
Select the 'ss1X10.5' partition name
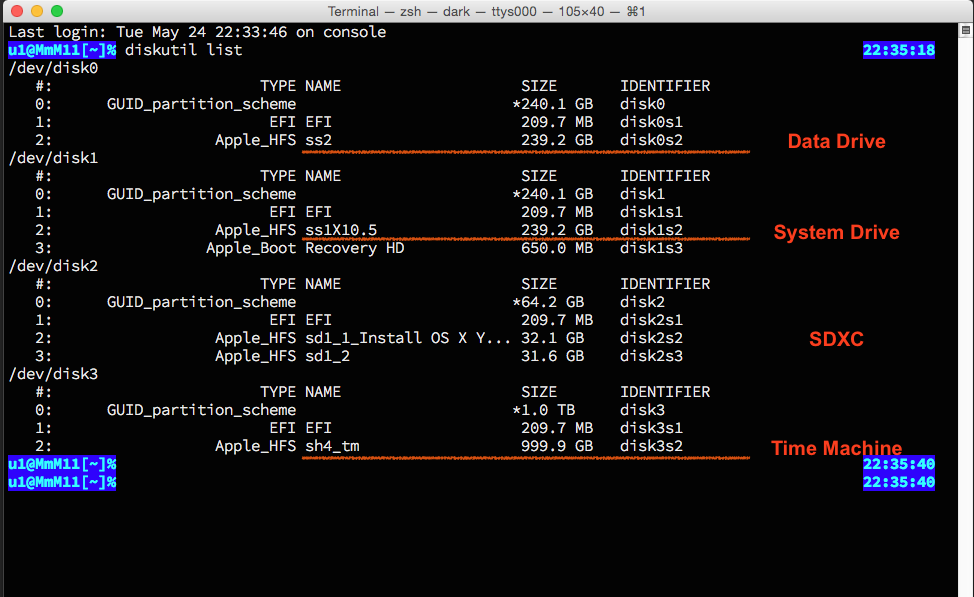pos(341,230)
